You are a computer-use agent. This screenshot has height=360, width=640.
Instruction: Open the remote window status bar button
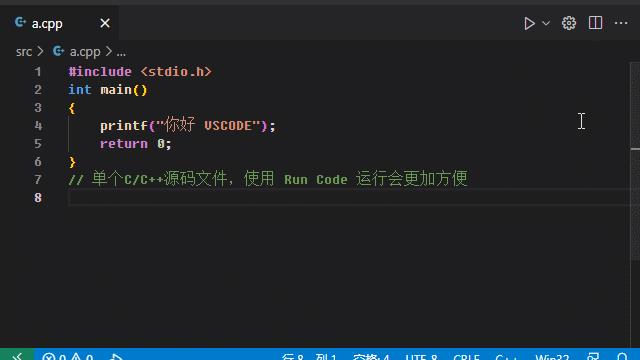tap(17, 355)
